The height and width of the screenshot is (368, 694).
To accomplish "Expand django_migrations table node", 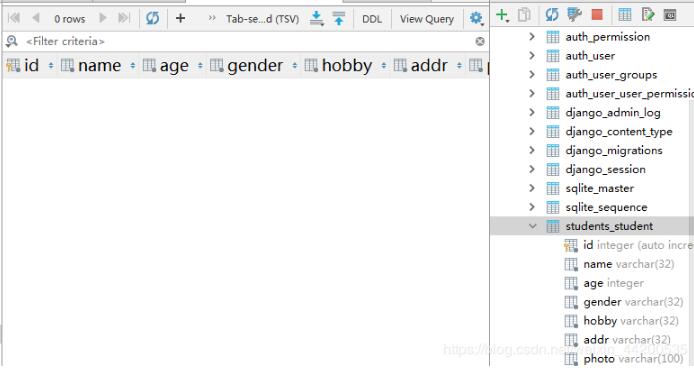I will 532,151.
